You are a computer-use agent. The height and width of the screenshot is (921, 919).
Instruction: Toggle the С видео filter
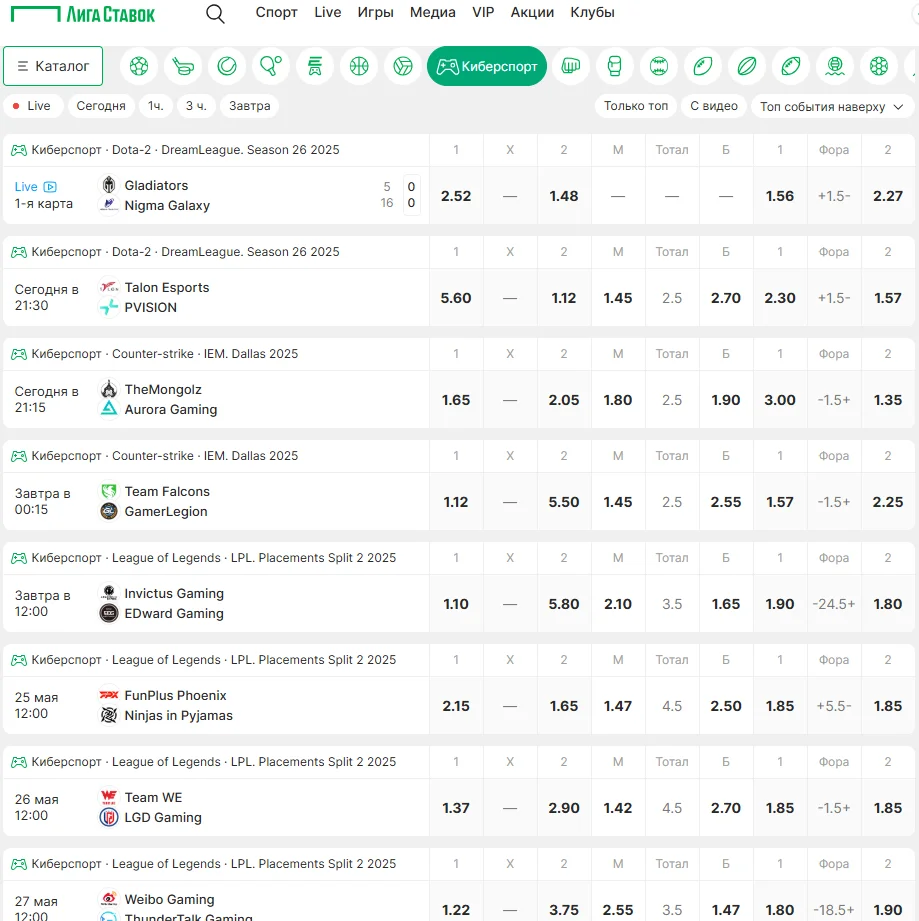pyautogui.click(x=714, y=106)
